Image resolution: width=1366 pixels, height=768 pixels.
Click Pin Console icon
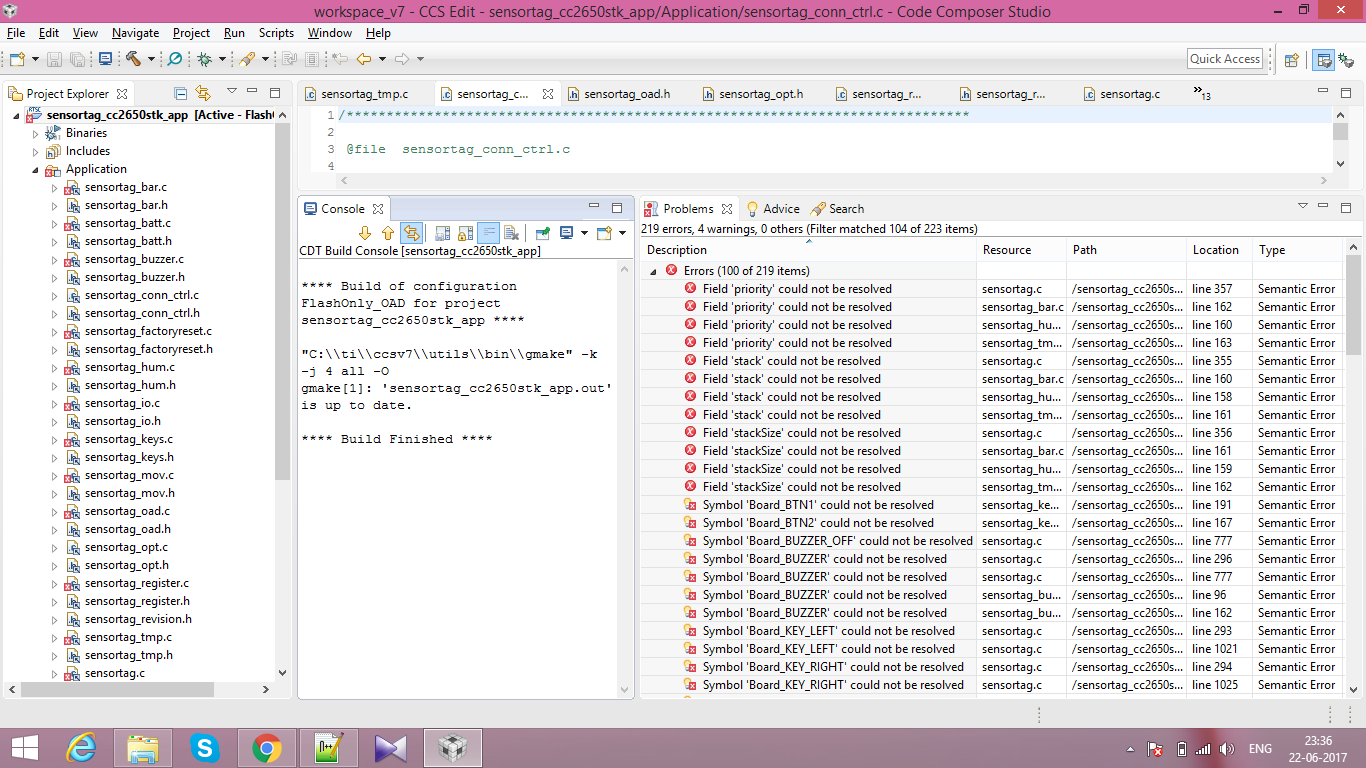(542, 233)
